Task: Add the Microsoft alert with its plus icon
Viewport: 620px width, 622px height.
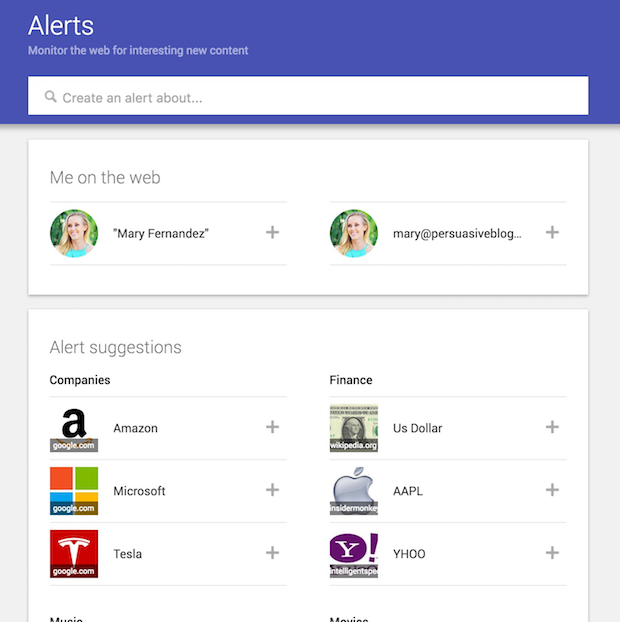Action: (272, 490)
